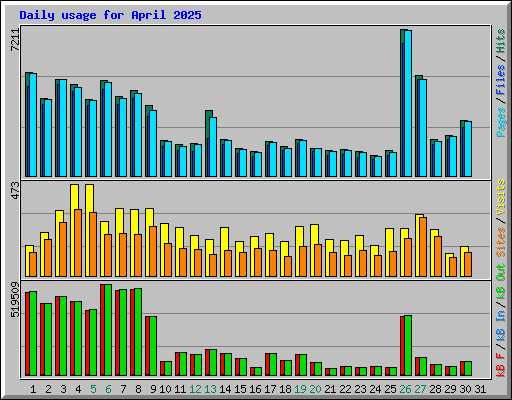Click the green kB bar for day 26

[x=408, y=346]
